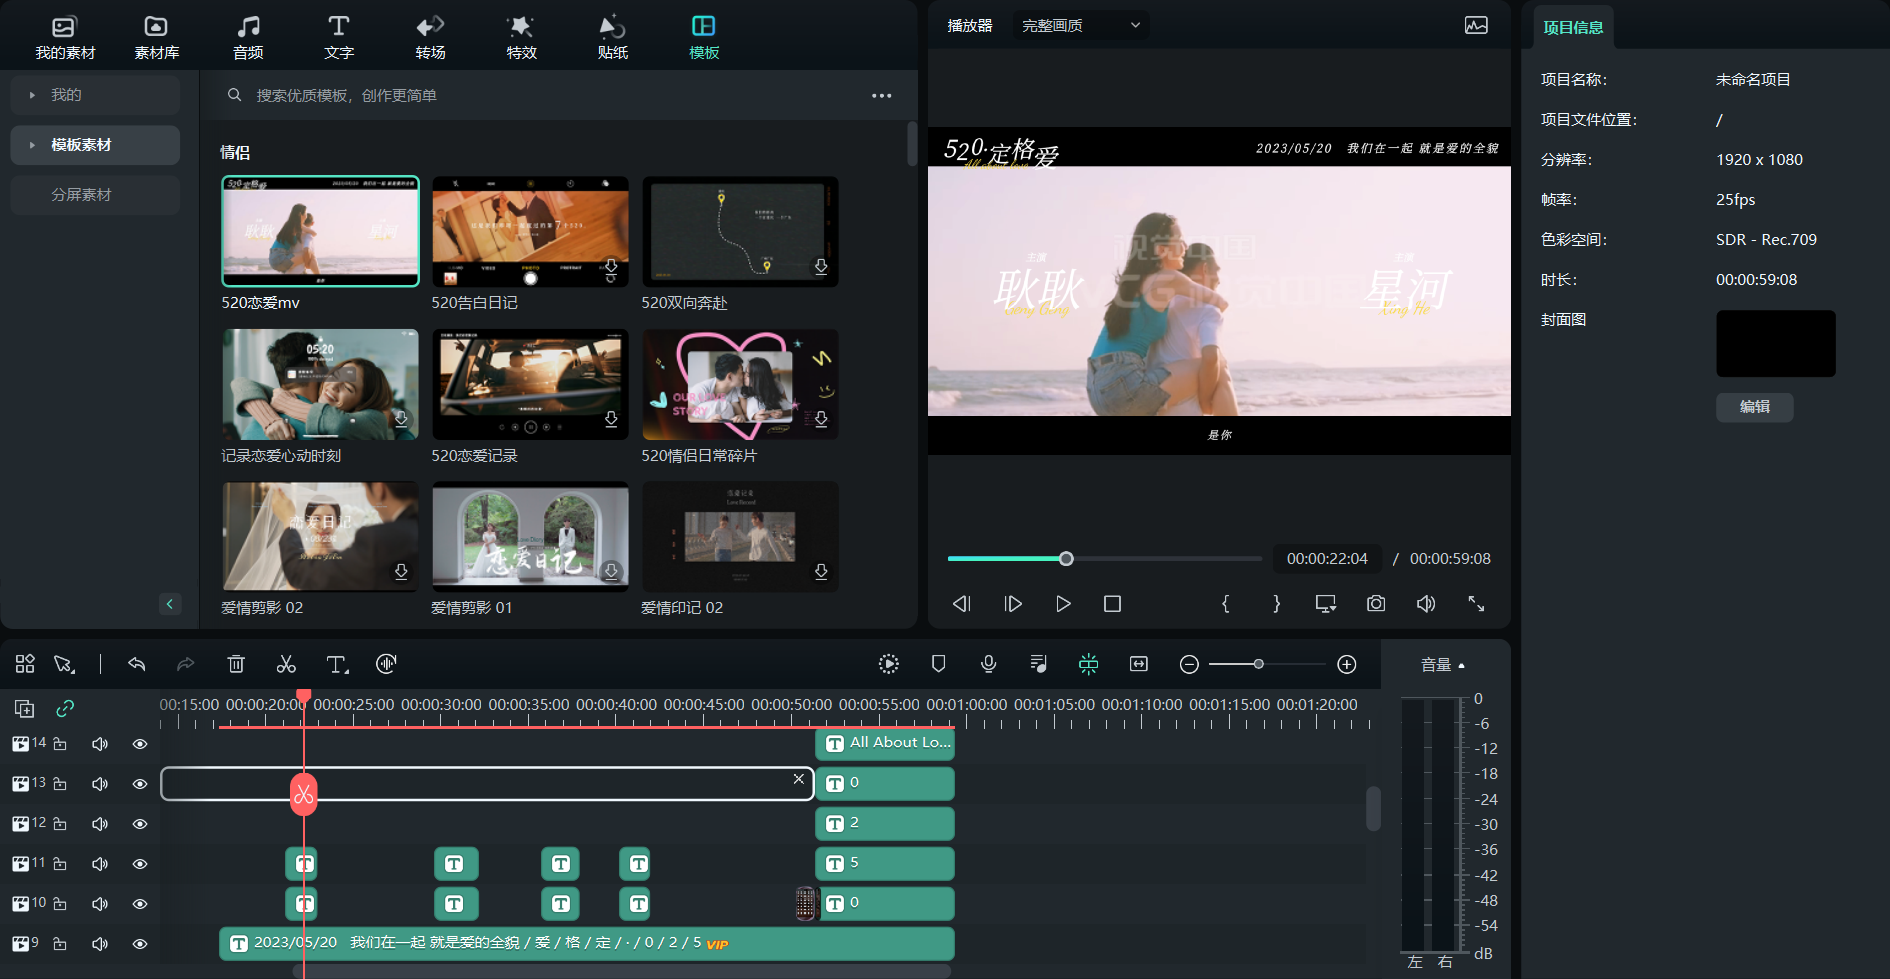Click the microphone voiceover record icon
Viewport: 1890px width, 979px height.
[988, 664]
